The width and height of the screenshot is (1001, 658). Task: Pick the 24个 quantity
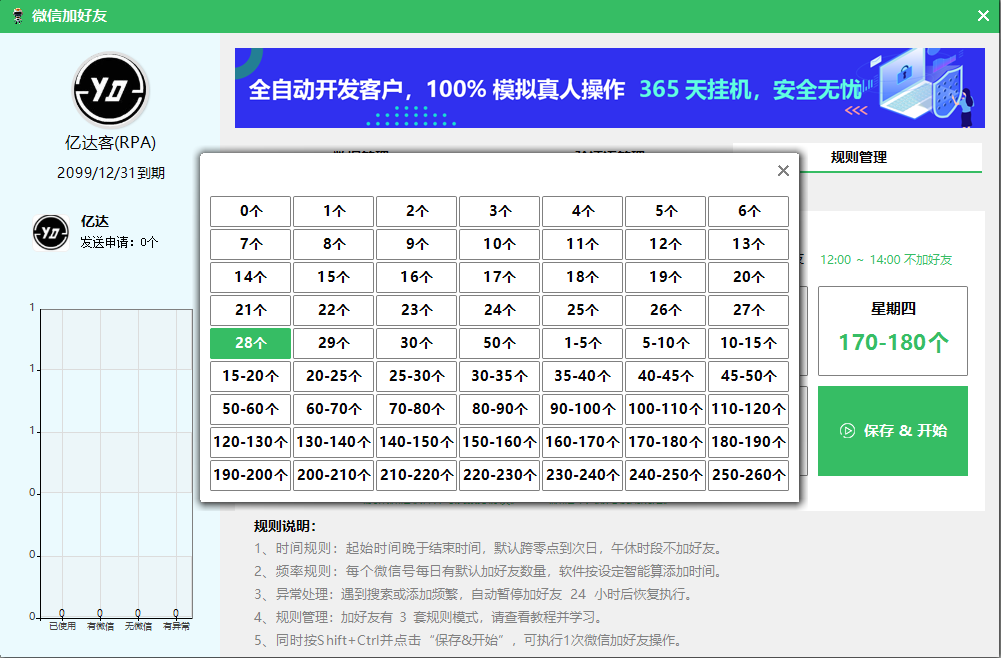[x=499, y=310]
